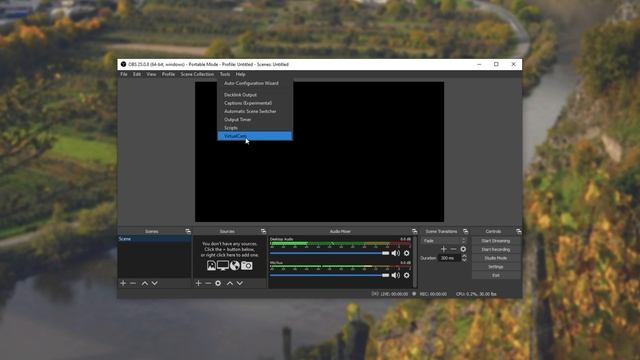Pop out the Sources dock
The width and height of the screenshot is (640, 360).
coord(263,231)
